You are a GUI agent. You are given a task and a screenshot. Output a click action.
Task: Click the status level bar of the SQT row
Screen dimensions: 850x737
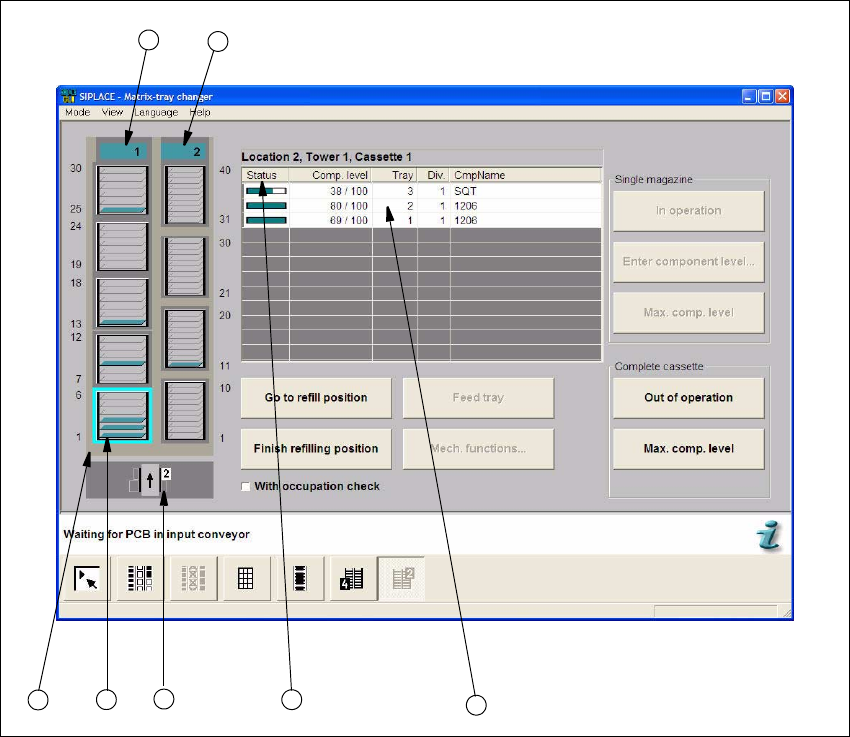pos(265,190)
